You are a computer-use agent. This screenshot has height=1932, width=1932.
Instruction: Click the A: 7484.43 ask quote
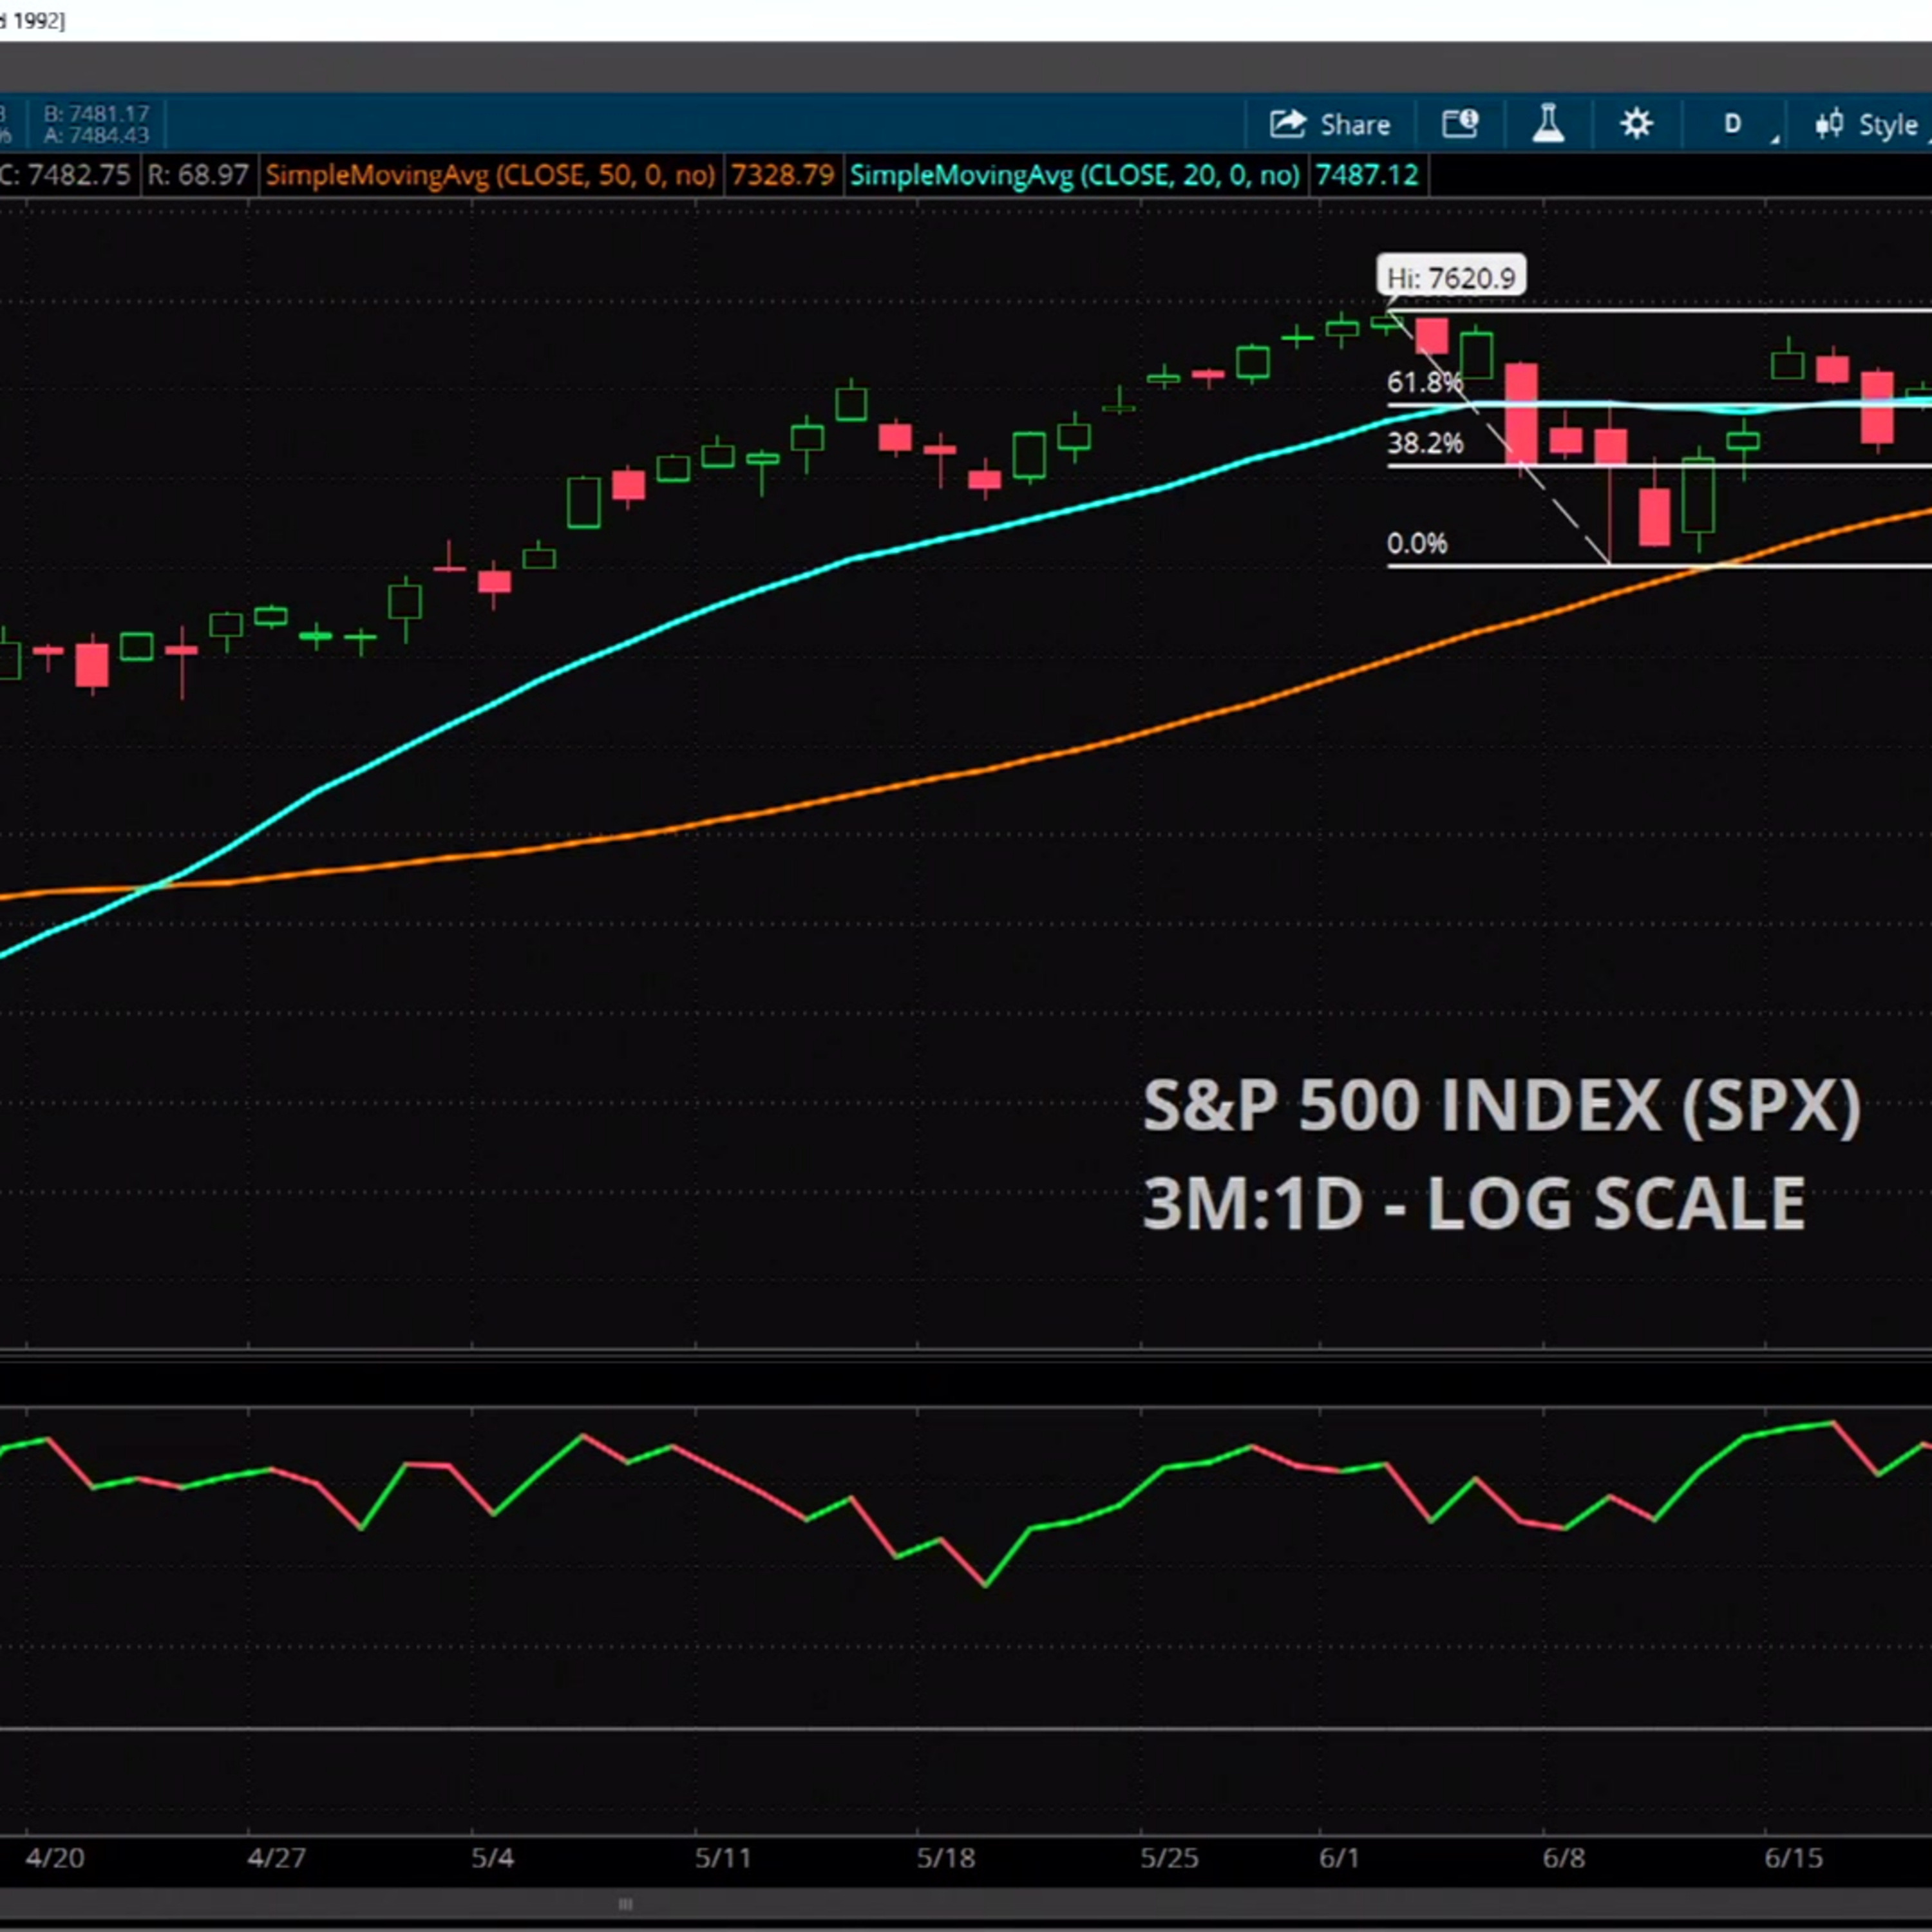click(x=96, y=135)
